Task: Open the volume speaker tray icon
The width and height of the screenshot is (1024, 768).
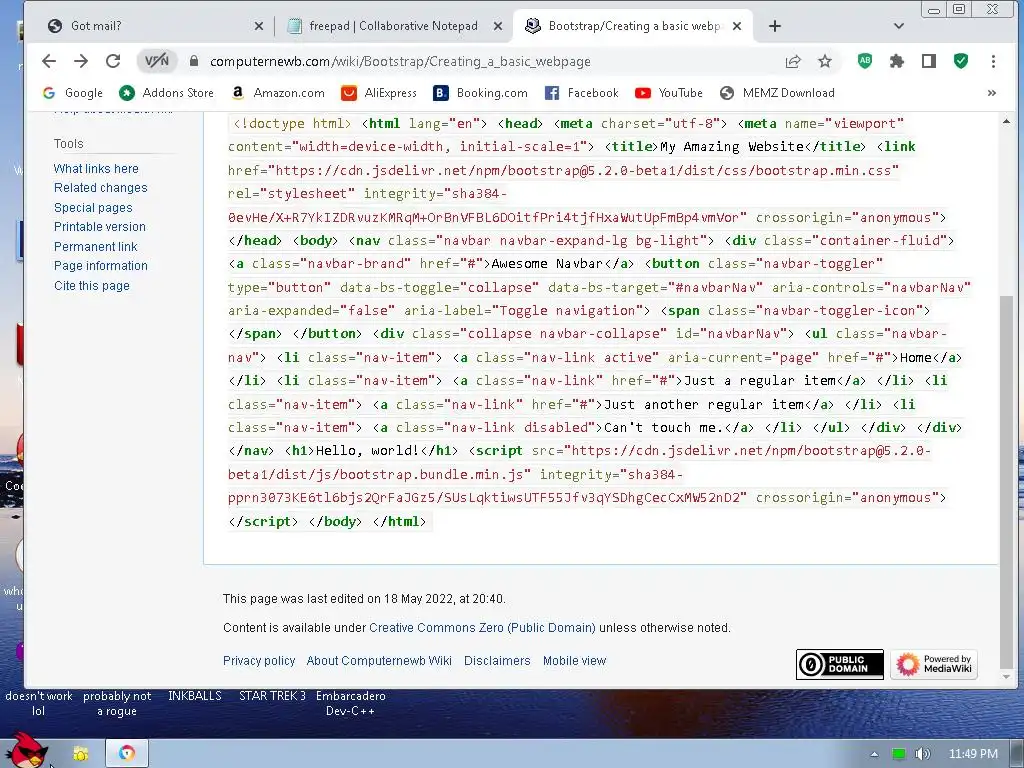Action: click(x=922, y=754)
